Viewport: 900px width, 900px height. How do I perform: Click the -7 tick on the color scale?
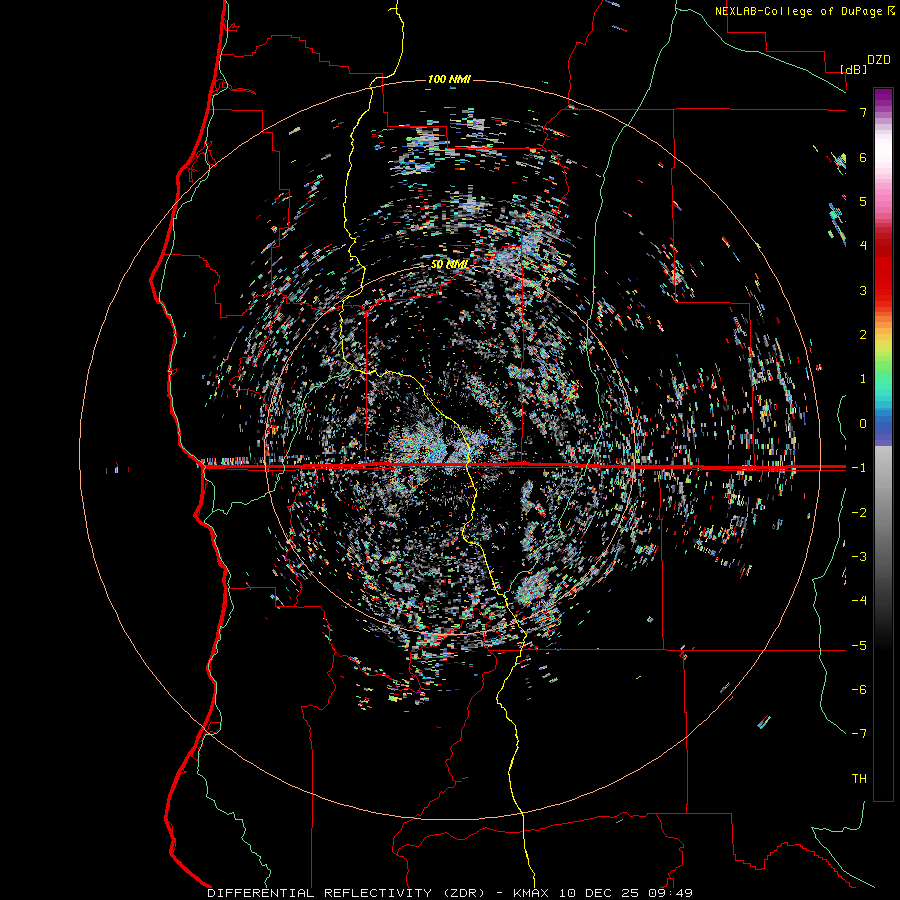click(x=859, y=734)
